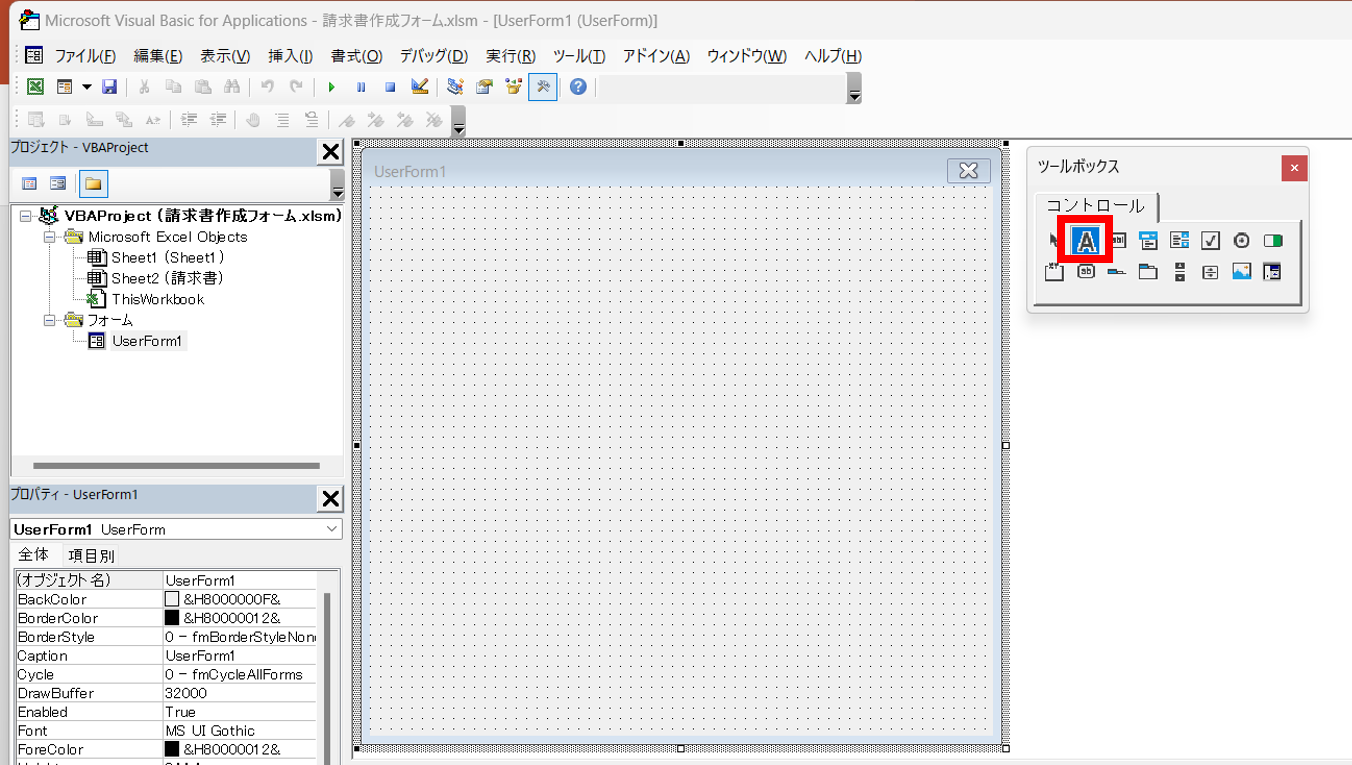Open the 挿入(I) menu
This screenshot has height=765, width=1352.
click(290, 56)
